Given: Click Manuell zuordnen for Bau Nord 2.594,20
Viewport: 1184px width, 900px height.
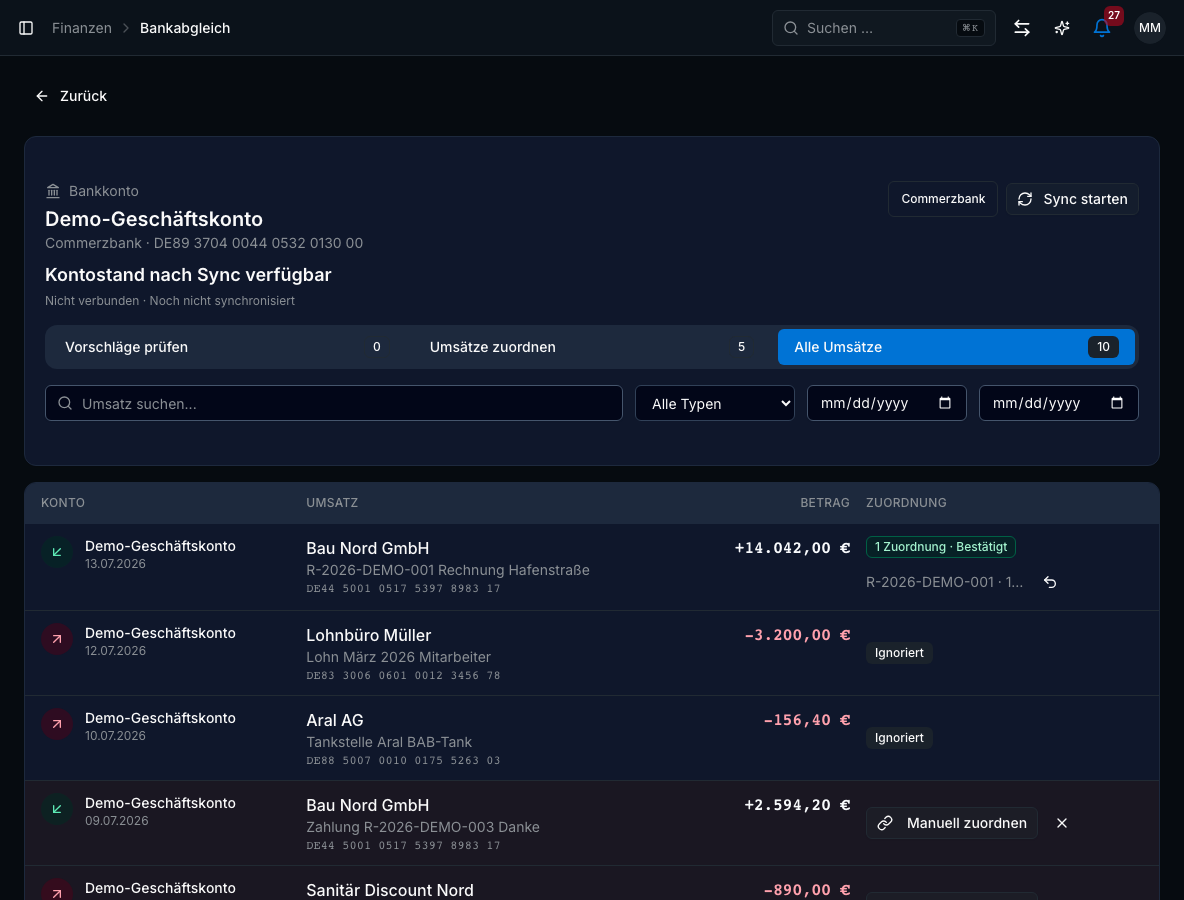Looking at the screenshot, I should 951,823.
